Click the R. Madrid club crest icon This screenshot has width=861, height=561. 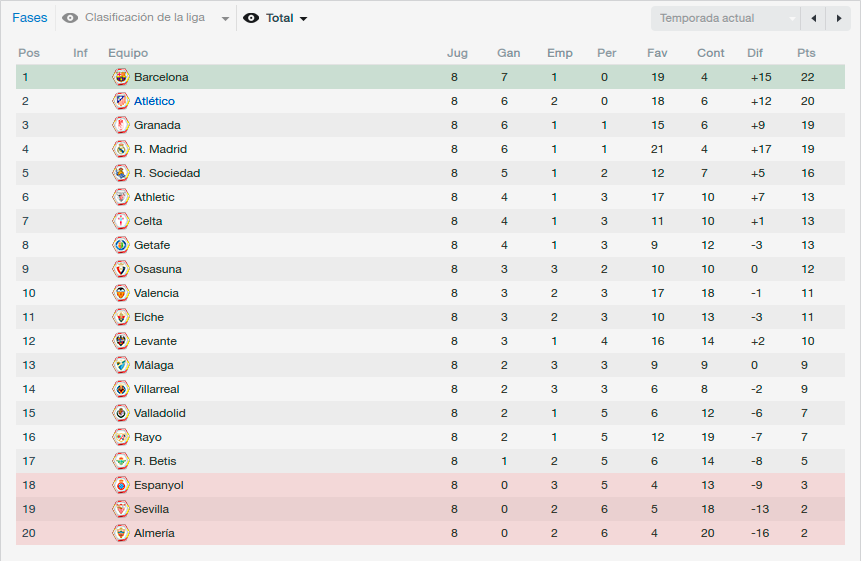pyautogui.click(x=121, y=149)
